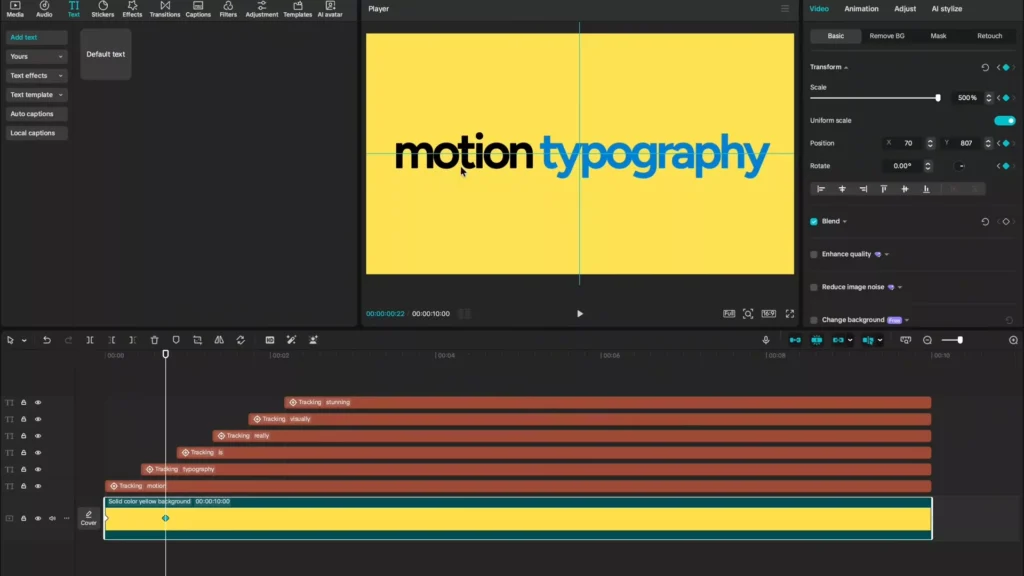Image resolution: width=1024 pixels, height=576 pixels.
Task: Click the delete (trash) icon in timeline toolbar
Action: [154, 340]
